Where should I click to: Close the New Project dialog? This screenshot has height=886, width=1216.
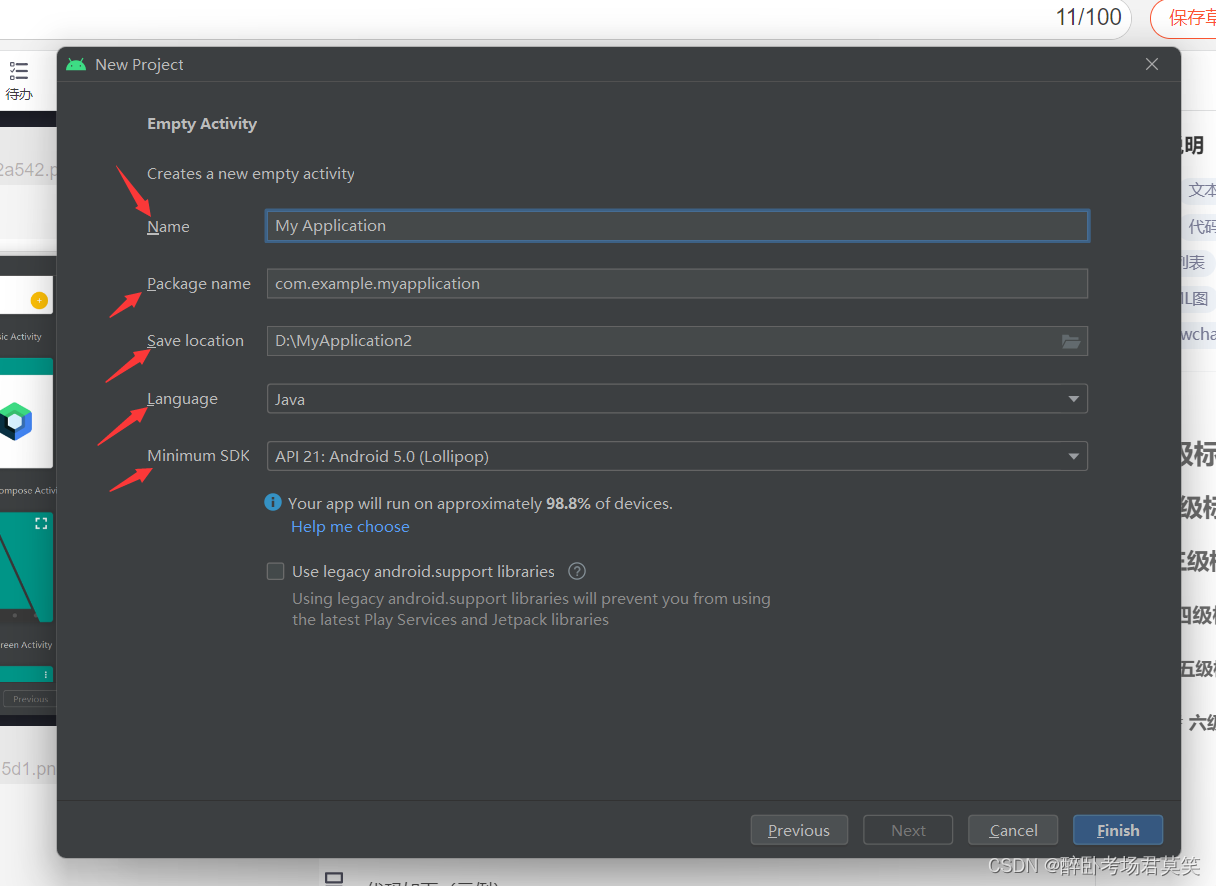click(x=1152, y=64)
